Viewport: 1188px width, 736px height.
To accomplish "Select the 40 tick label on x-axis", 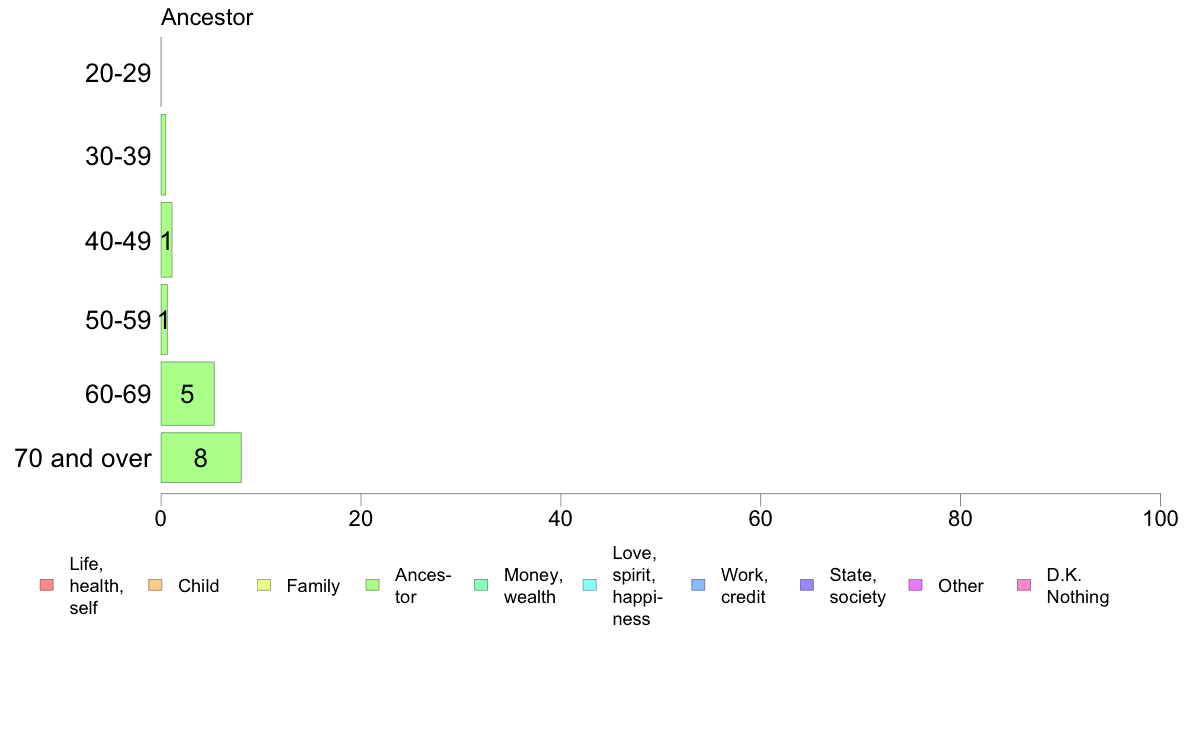I will tap(561, 519).
